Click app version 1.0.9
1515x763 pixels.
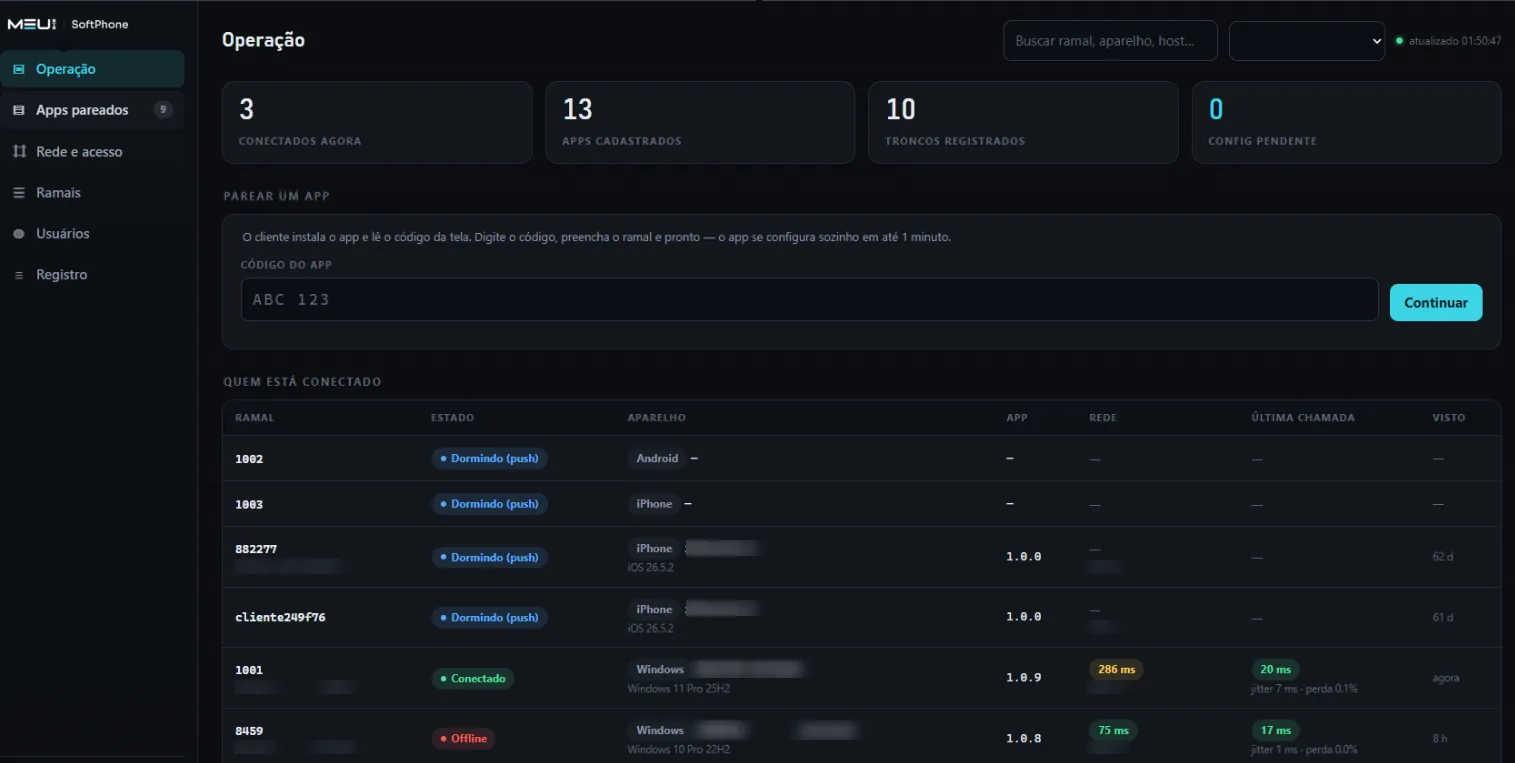(x=1024, y=677)
